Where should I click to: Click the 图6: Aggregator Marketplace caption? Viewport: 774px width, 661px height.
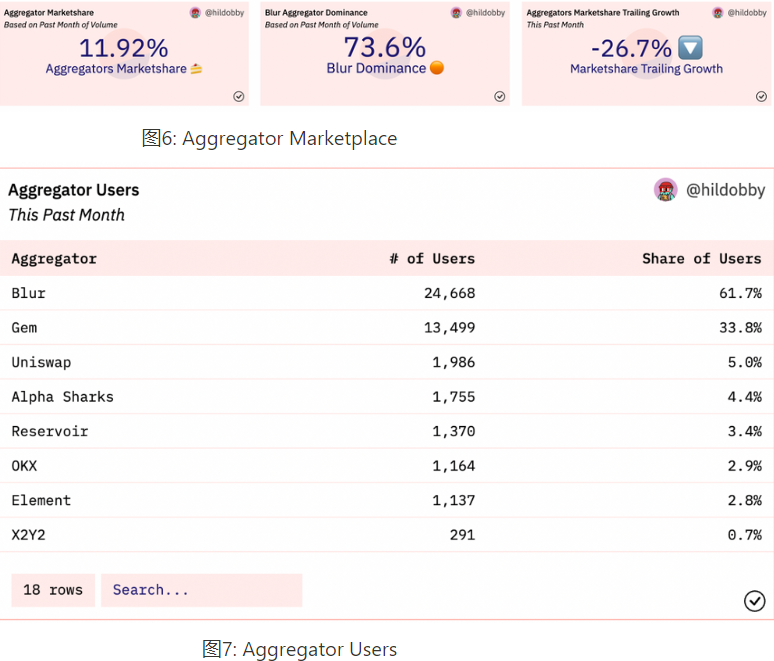click(270, 139)
